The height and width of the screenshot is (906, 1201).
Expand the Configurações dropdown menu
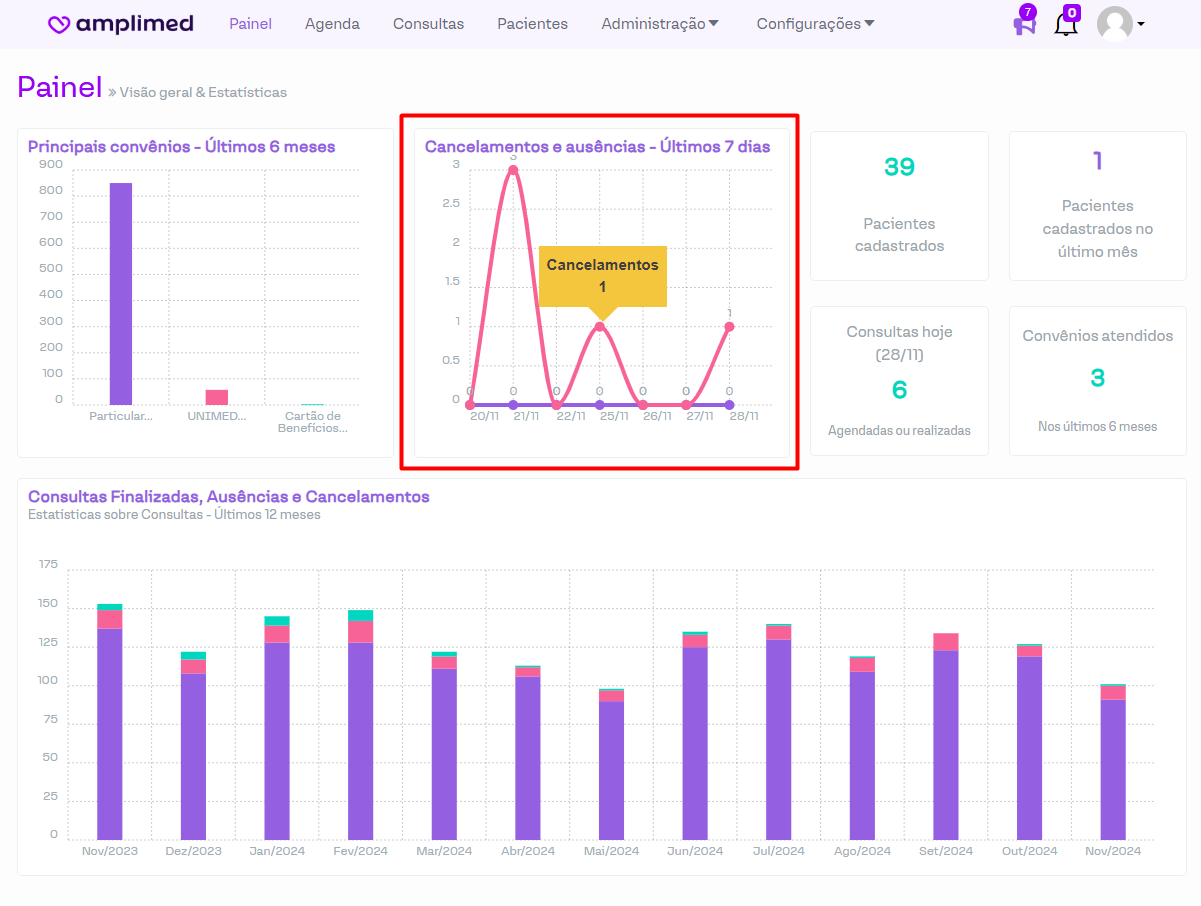click(815, 24)
